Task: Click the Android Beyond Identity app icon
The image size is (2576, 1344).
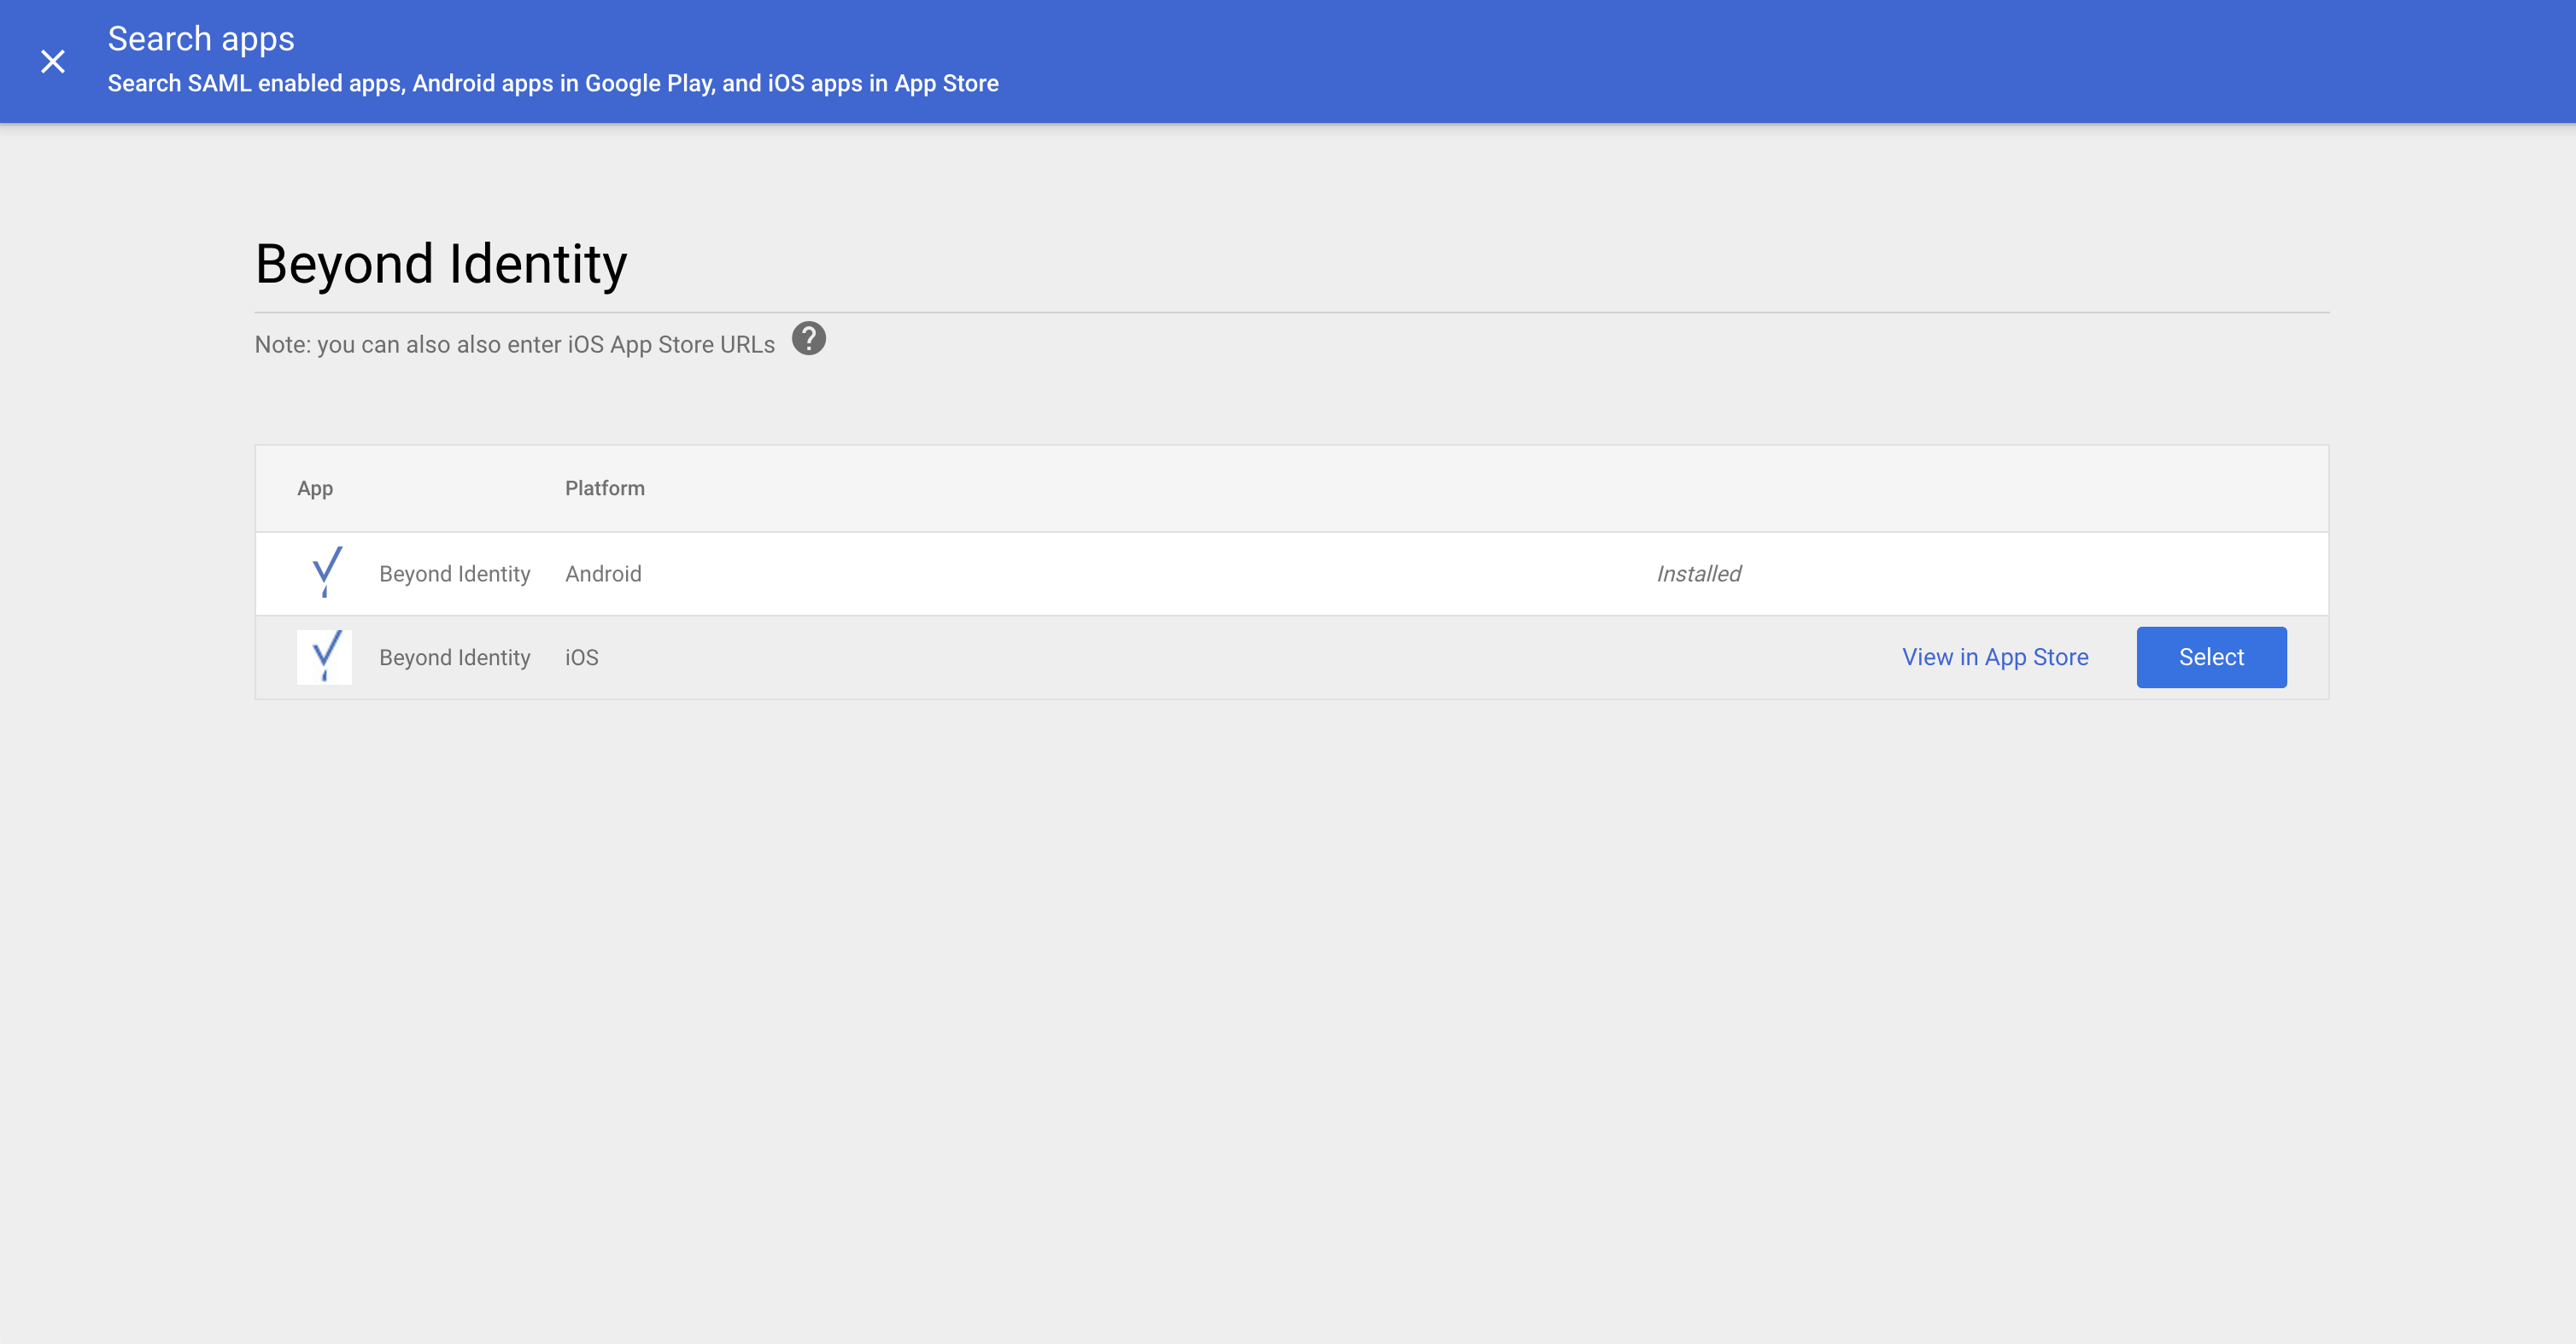Action: pos(325,573)
